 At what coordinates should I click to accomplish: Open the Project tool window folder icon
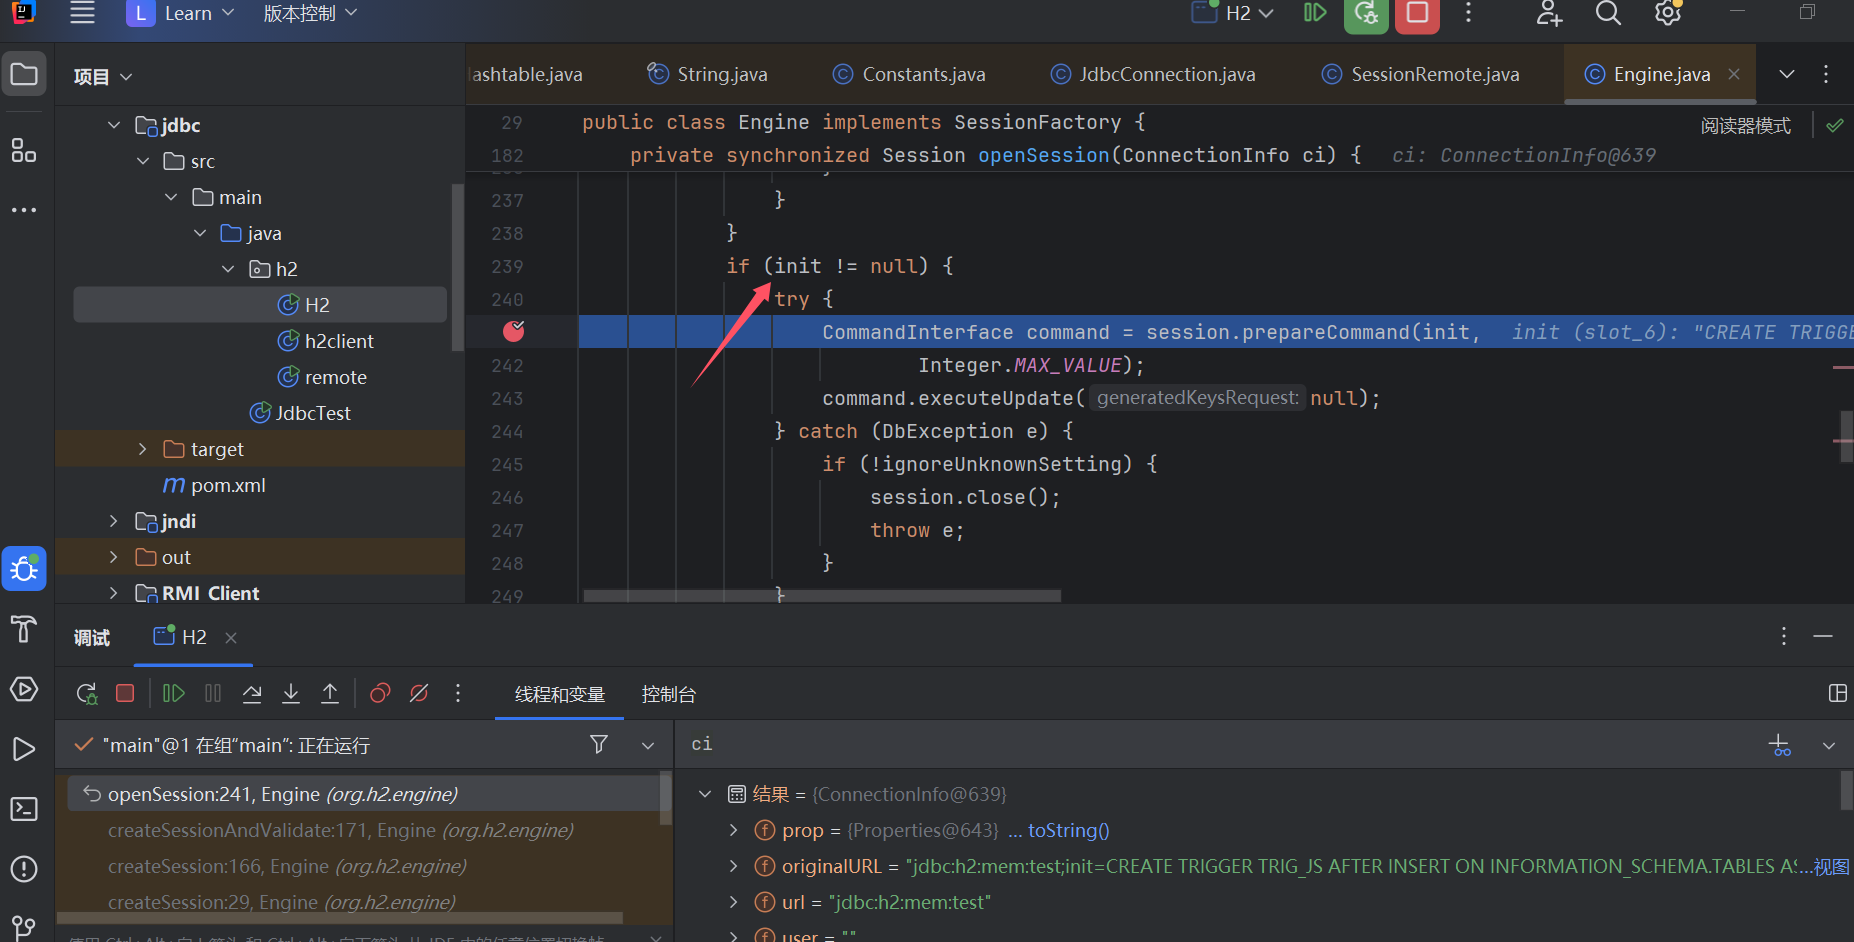pos(24,75)
